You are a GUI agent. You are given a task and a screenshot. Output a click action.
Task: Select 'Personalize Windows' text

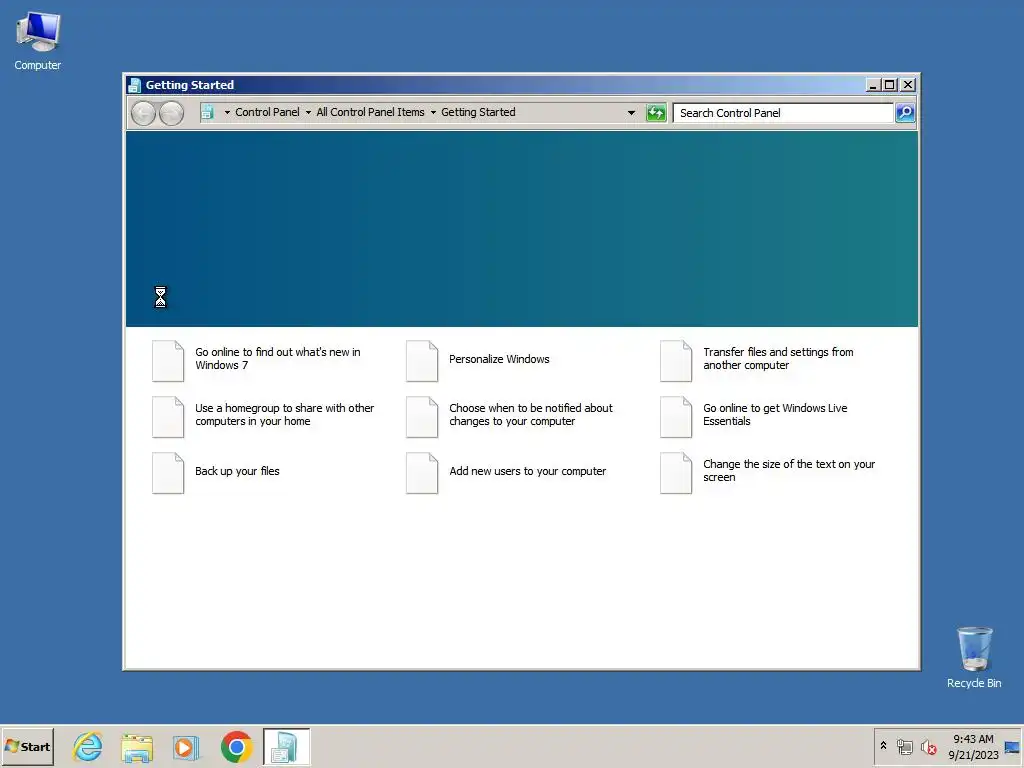coord(499,359)
